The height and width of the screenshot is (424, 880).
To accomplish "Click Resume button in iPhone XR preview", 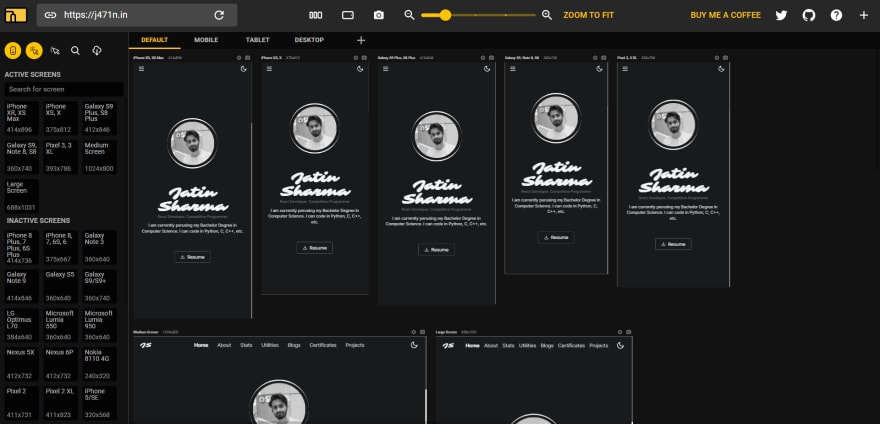I will [x=192, y=257].
